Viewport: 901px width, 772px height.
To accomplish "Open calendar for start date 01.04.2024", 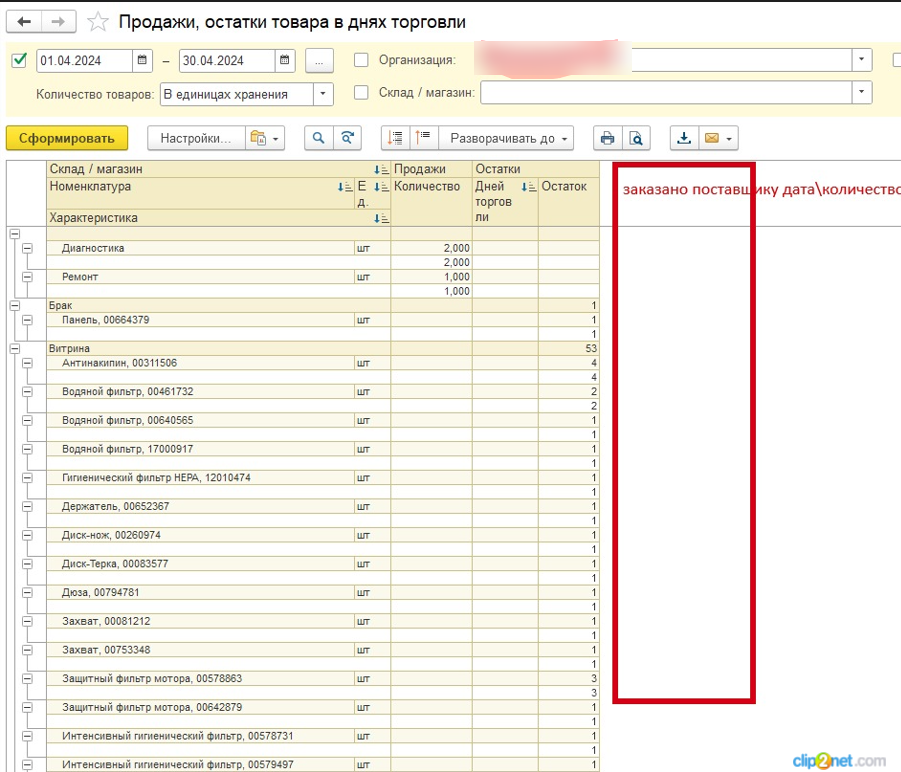I will tap(143, 60).
